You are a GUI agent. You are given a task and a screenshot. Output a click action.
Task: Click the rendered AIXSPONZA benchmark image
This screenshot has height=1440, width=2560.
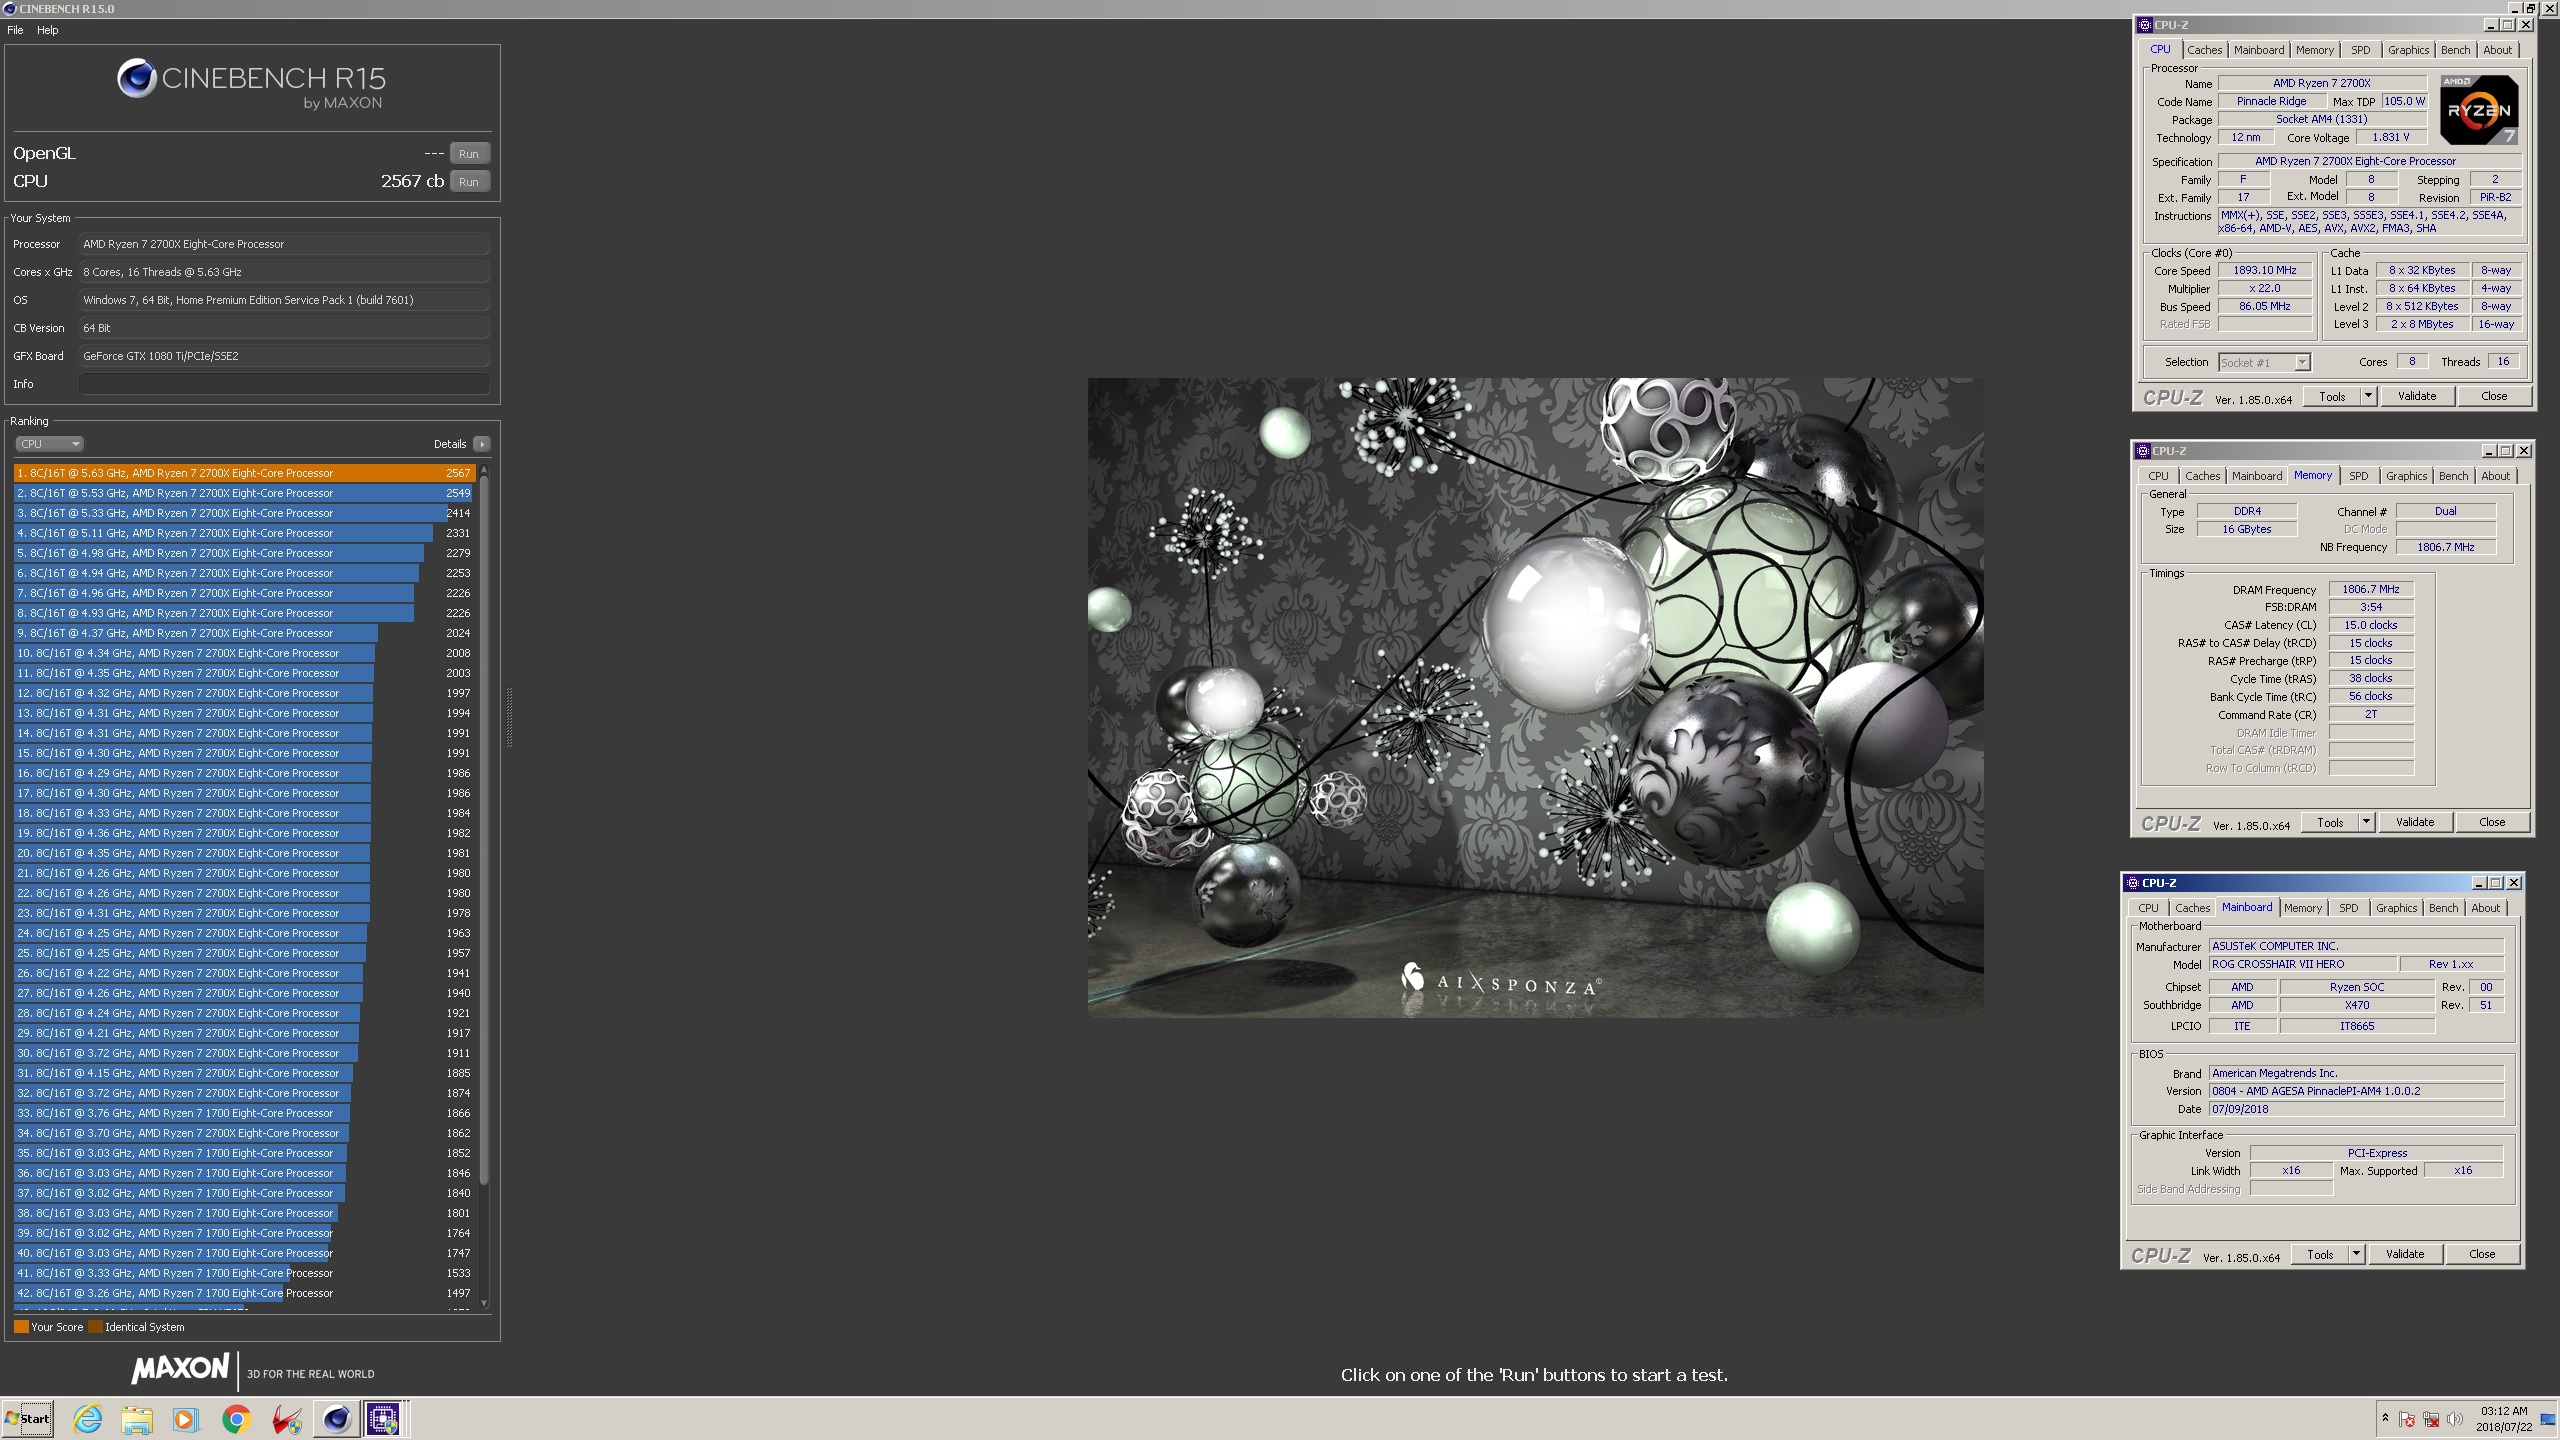pyautogui.click(x=1535, y=697)
